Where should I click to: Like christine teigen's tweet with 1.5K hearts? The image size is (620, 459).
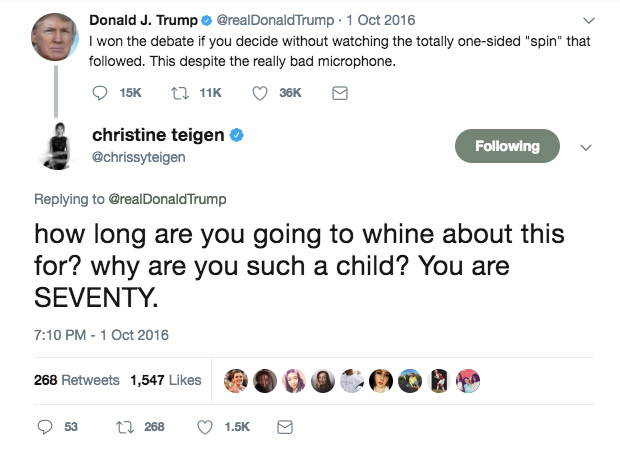coord(205,427)
